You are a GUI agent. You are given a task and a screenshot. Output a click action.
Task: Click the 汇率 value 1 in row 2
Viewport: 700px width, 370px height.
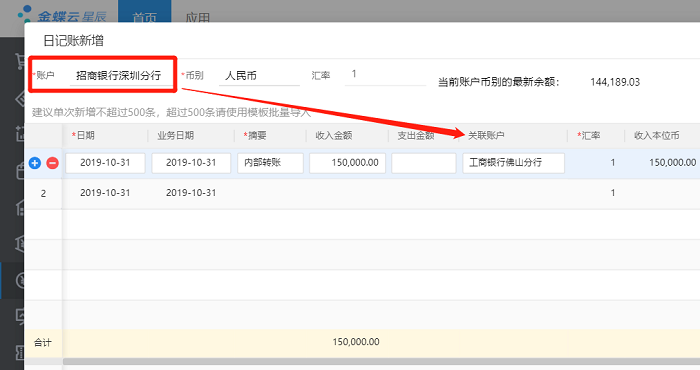pos(613,193)
